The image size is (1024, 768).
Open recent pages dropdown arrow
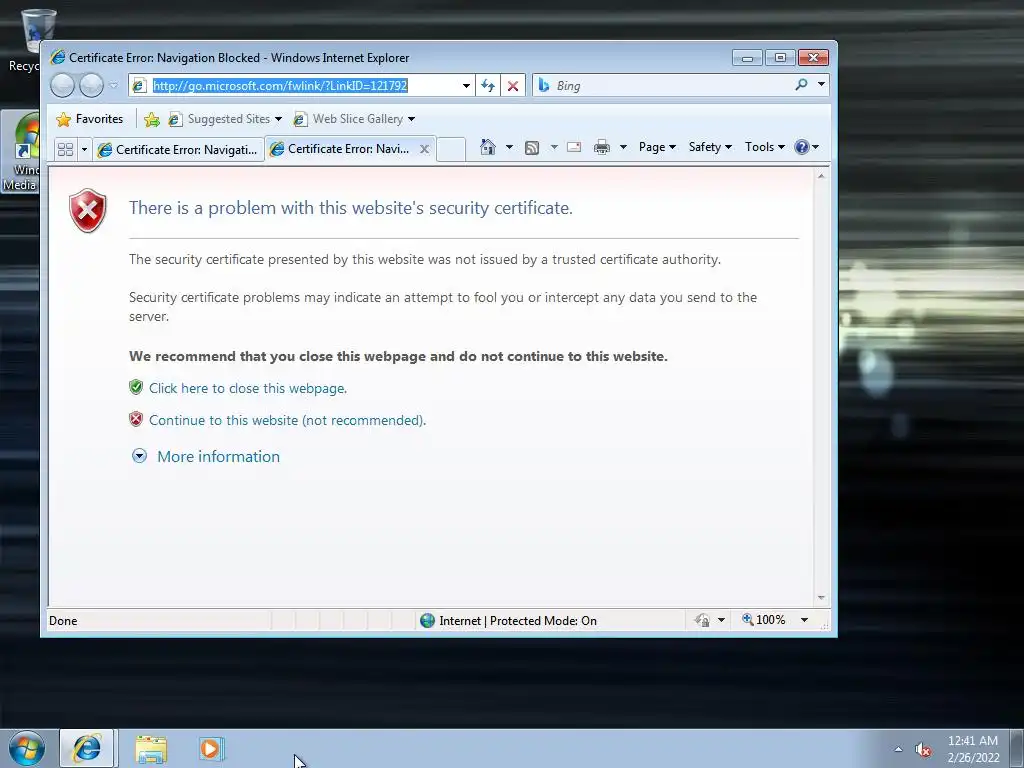tap(114, 86)
